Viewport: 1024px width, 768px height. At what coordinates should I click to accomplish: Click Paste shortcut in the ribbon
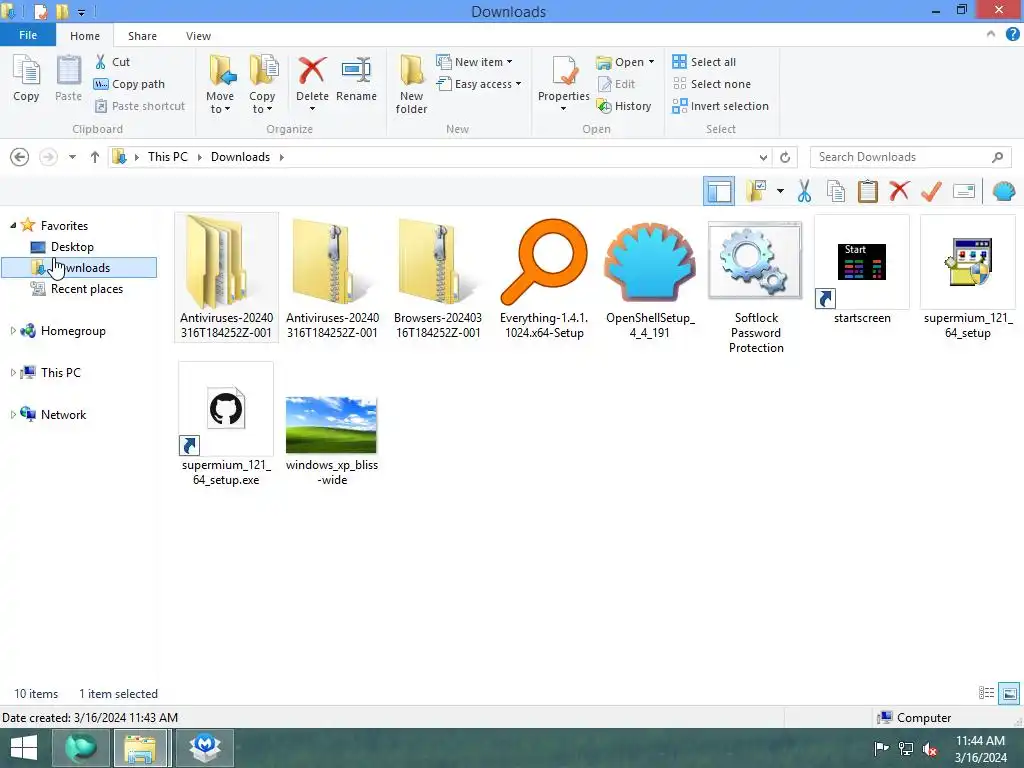(x=140, y=106)
